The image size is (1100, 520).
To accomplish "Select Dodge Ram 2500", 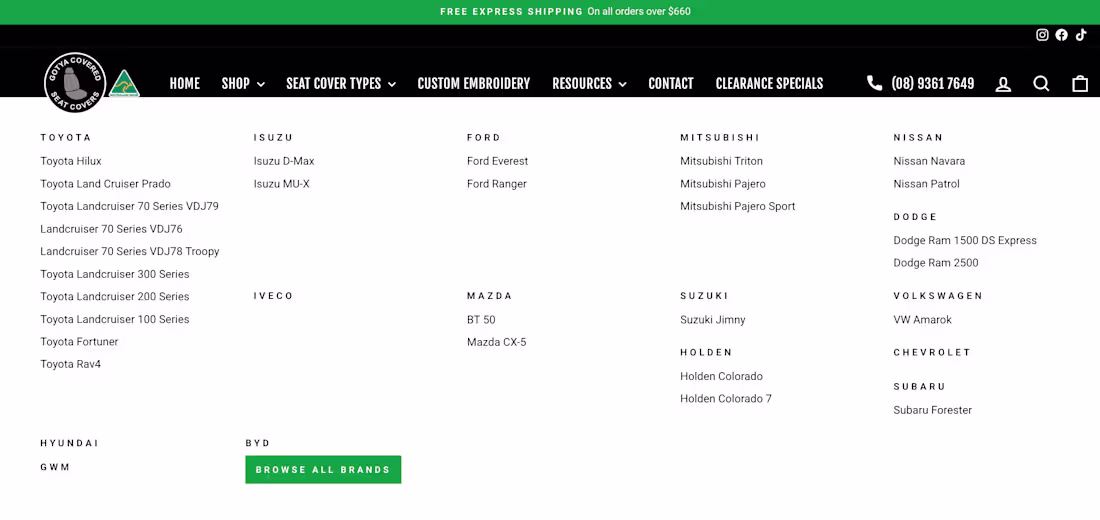I will click(x=936, y=263).
